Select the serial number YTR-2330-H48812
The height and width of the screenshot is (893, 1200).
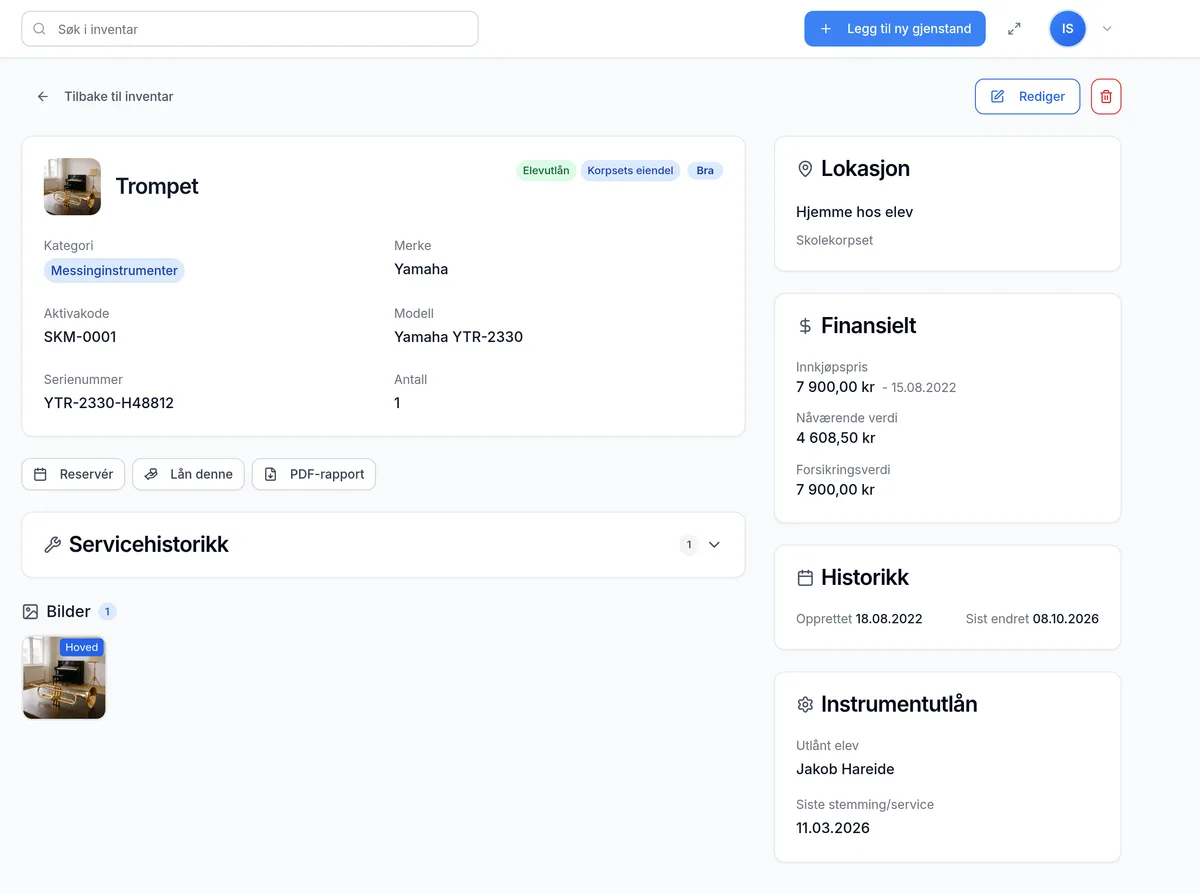109,403
